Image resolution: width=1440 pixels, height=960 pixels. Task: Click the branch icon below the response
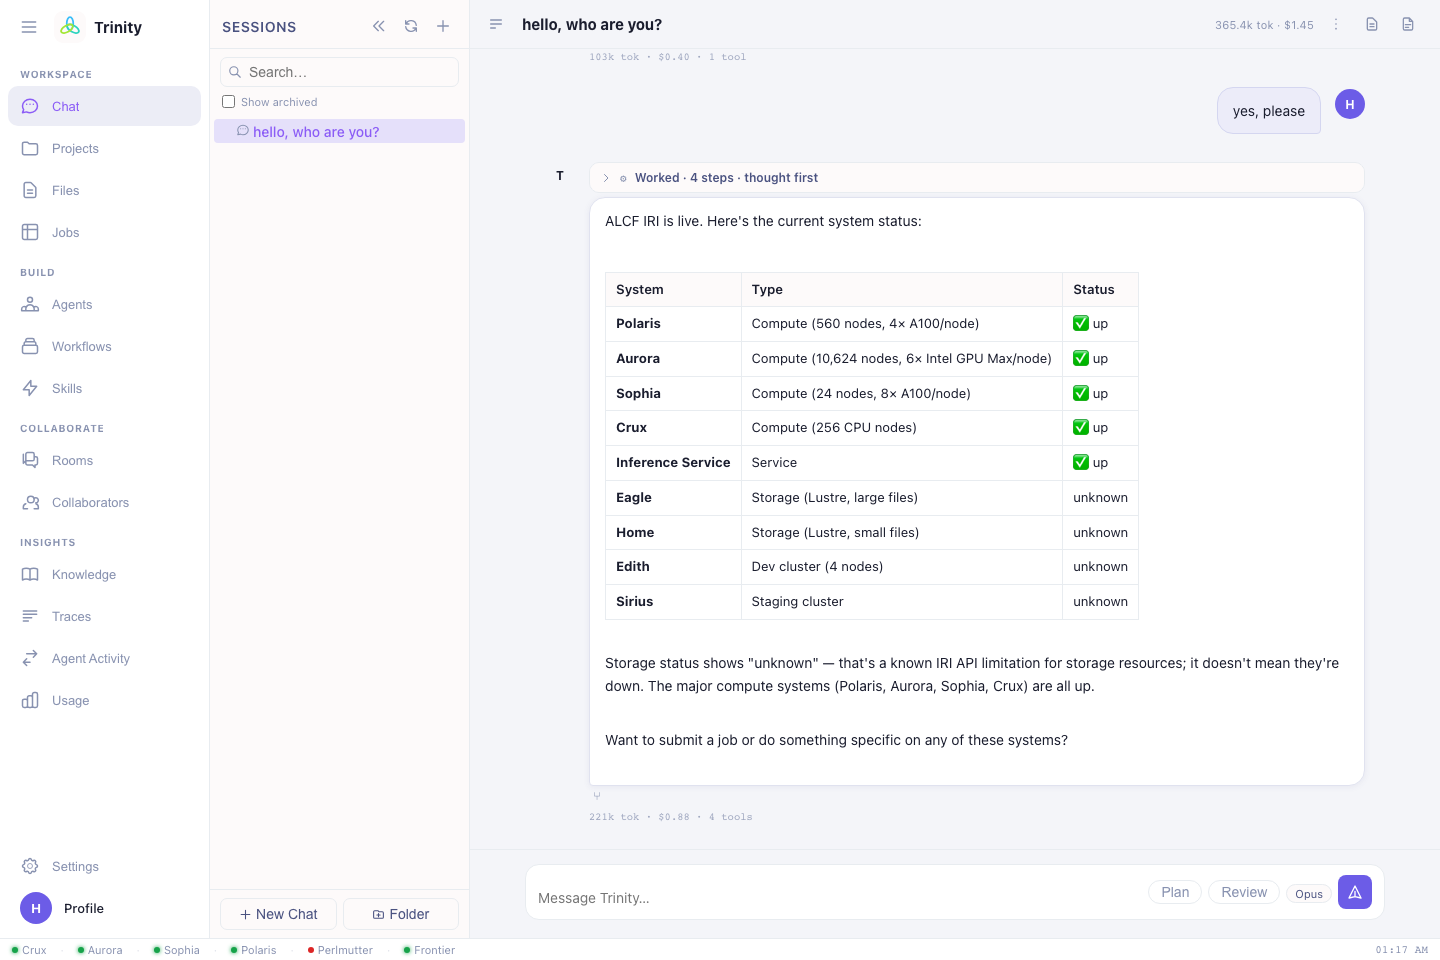click(x=597, y=796)
